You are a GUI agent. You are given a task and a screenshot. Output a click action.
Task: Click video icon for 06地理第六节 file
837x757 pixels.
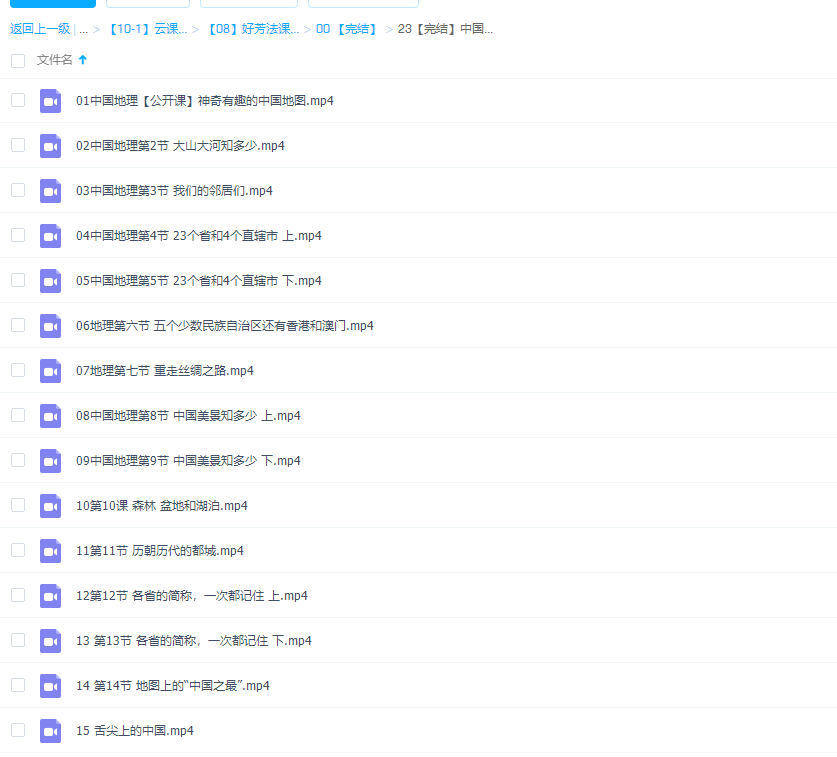point(50,326)
